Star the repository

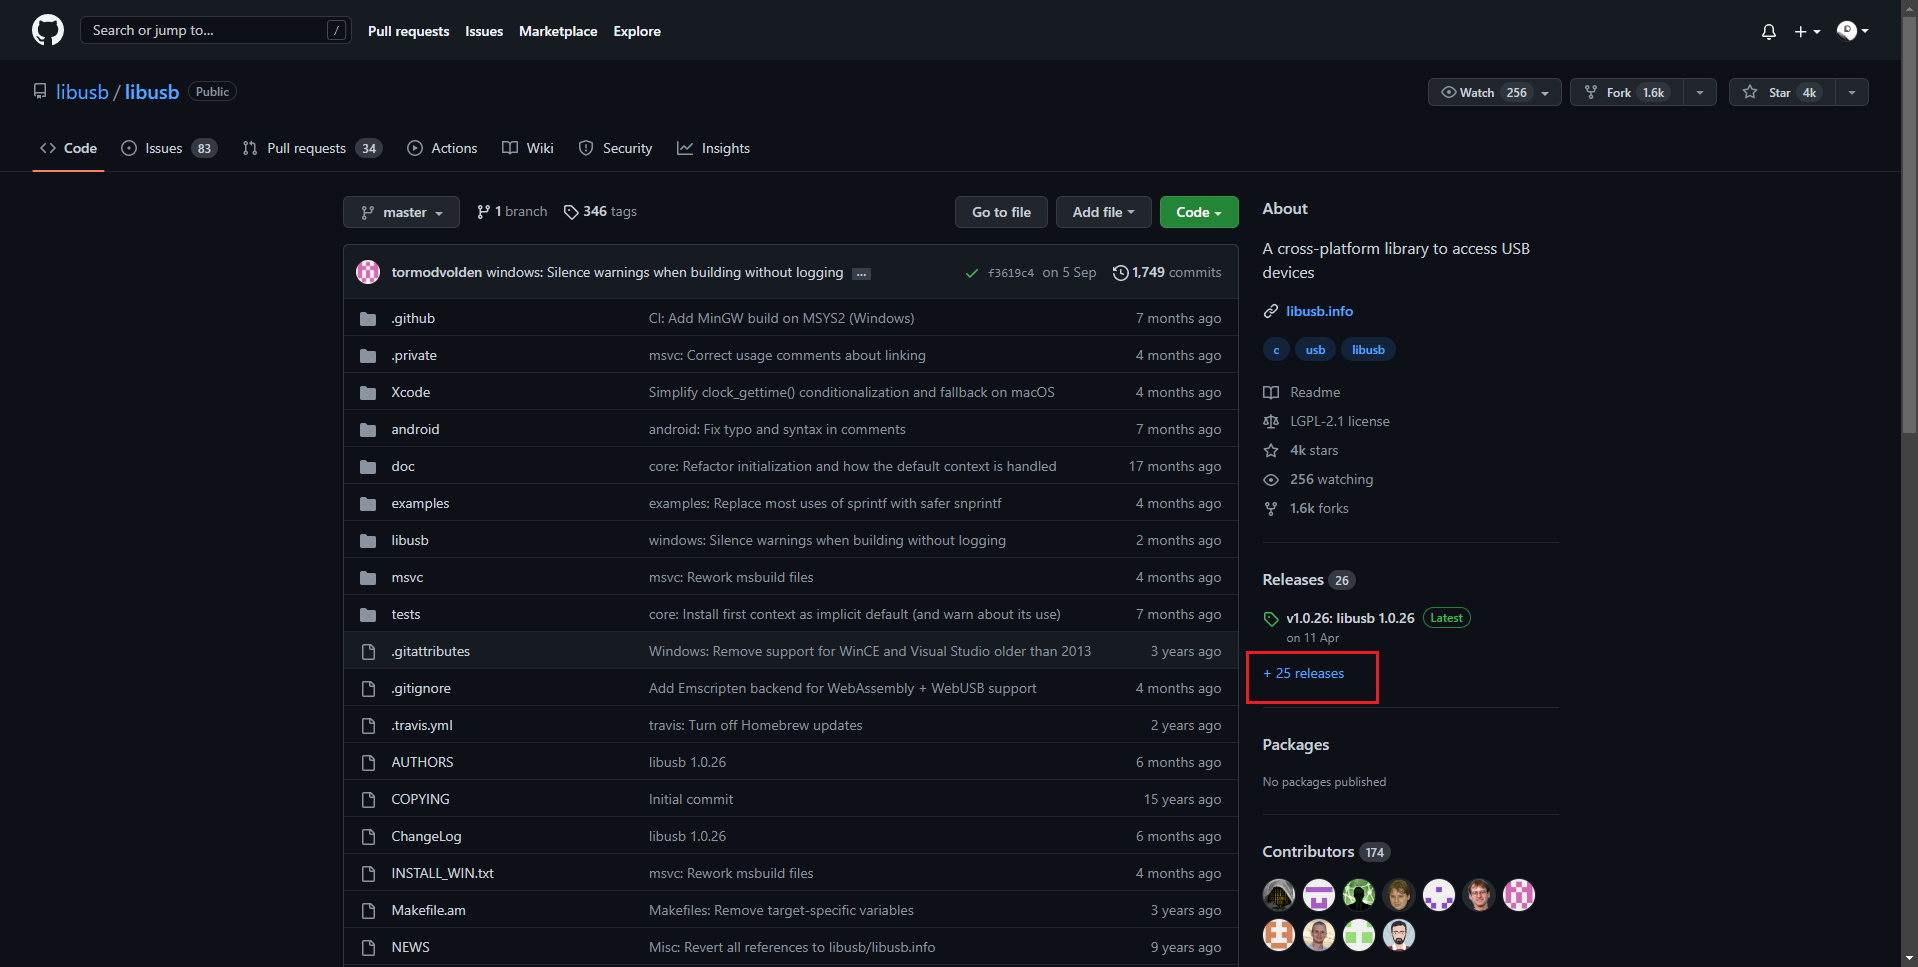coord(1782,92)
